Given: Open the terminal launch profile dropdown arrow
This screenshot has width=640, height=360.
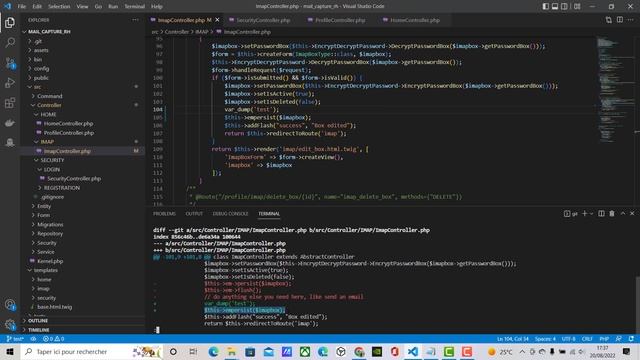Looking at the screenshot, I should pos(591,213).
